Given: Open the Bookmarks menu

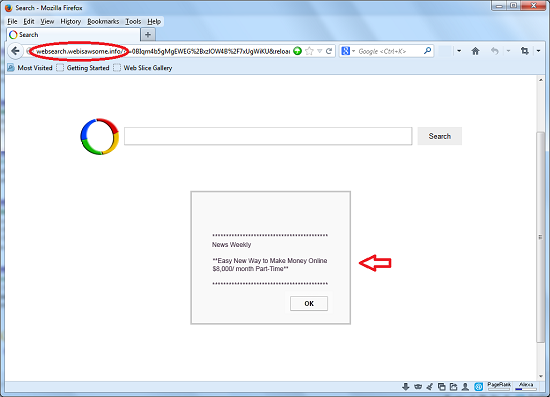Looking at the screenshot, I should 103,22.
